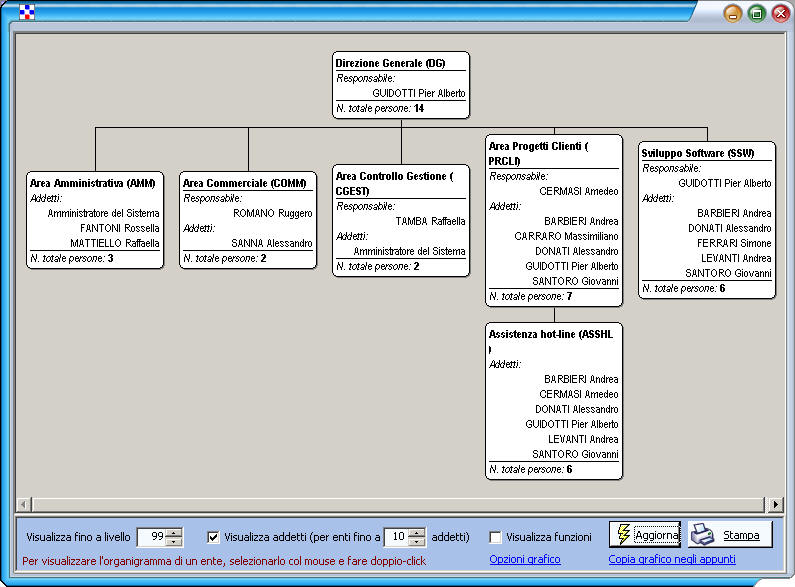
Task: Maximize the window with the green button
Action: coord(757,13)
